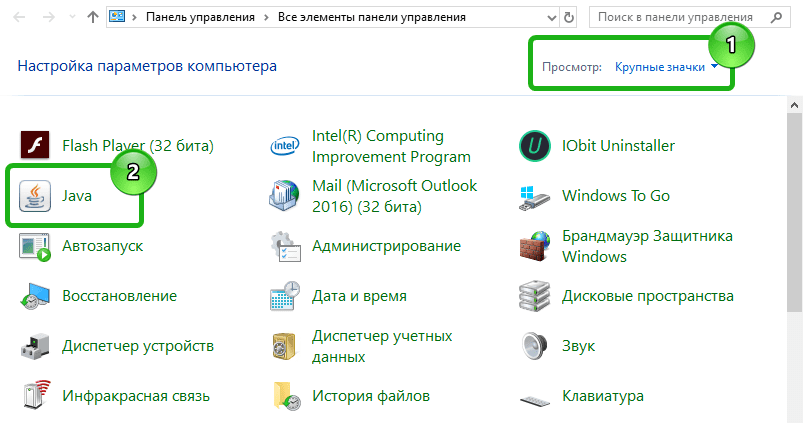This screenshot has height=423, width=803.
Task: Open the Java control panel icon
Action: click(x=36, y=196)
